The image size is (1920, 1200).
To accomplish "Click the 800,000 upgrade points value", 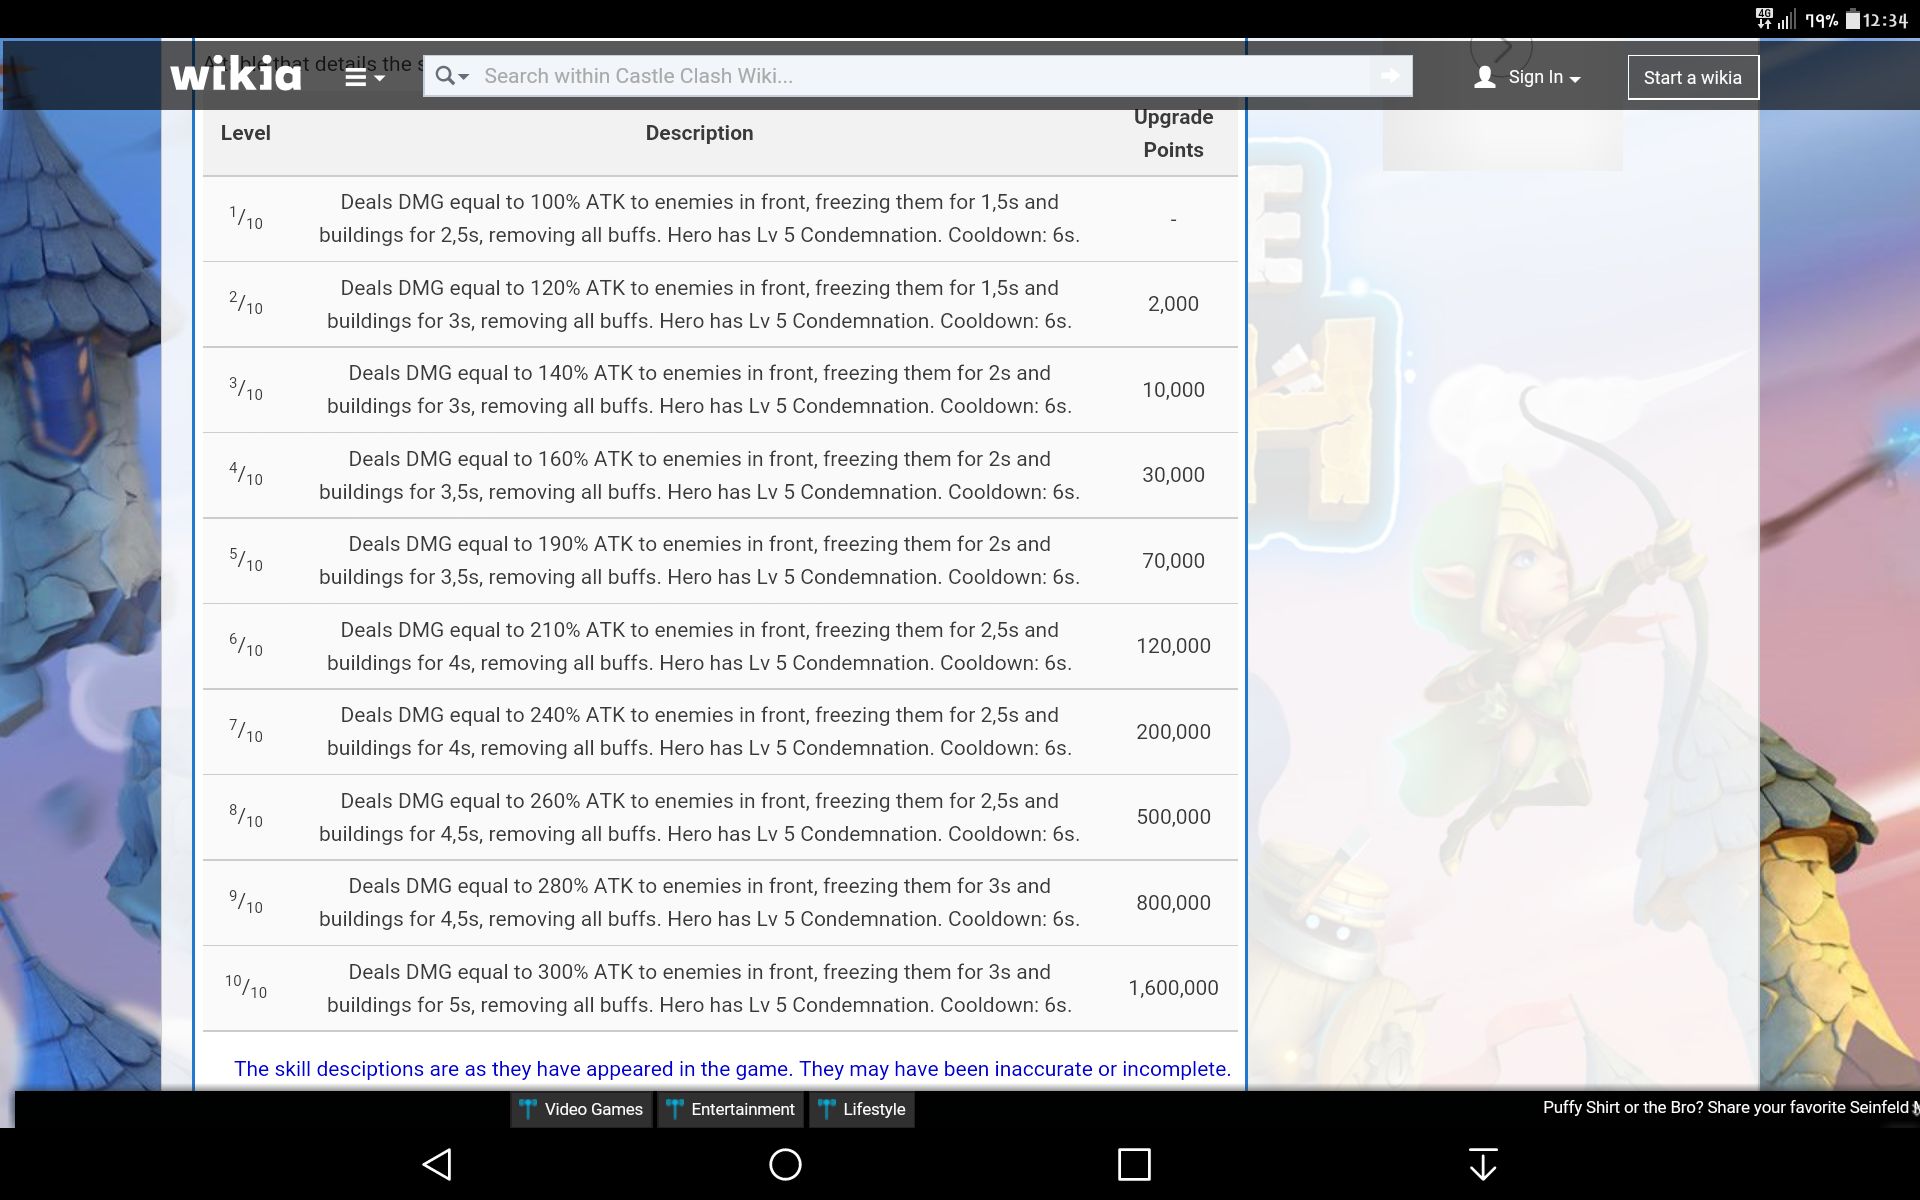I will click(x=1173, y=903).
